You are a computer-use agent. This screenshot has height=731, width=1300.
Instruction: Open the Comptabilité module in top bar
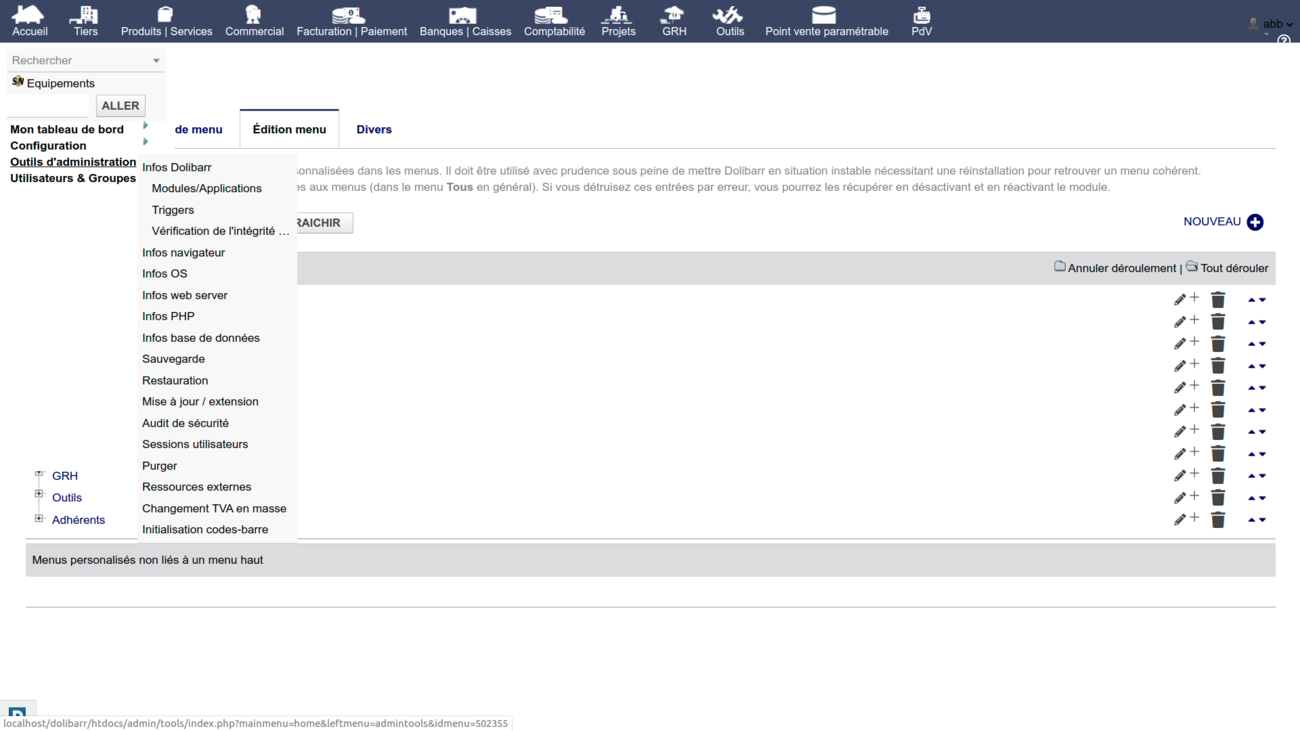click(554, 16)
